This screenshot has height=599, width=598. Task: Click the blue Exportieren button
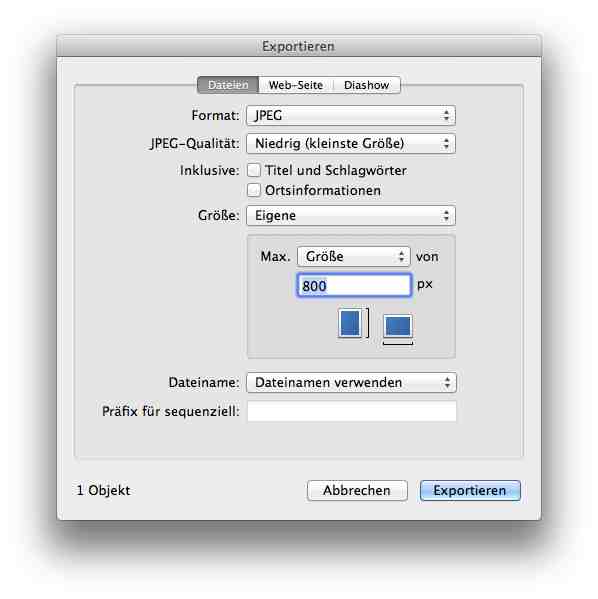coord(470,491)
